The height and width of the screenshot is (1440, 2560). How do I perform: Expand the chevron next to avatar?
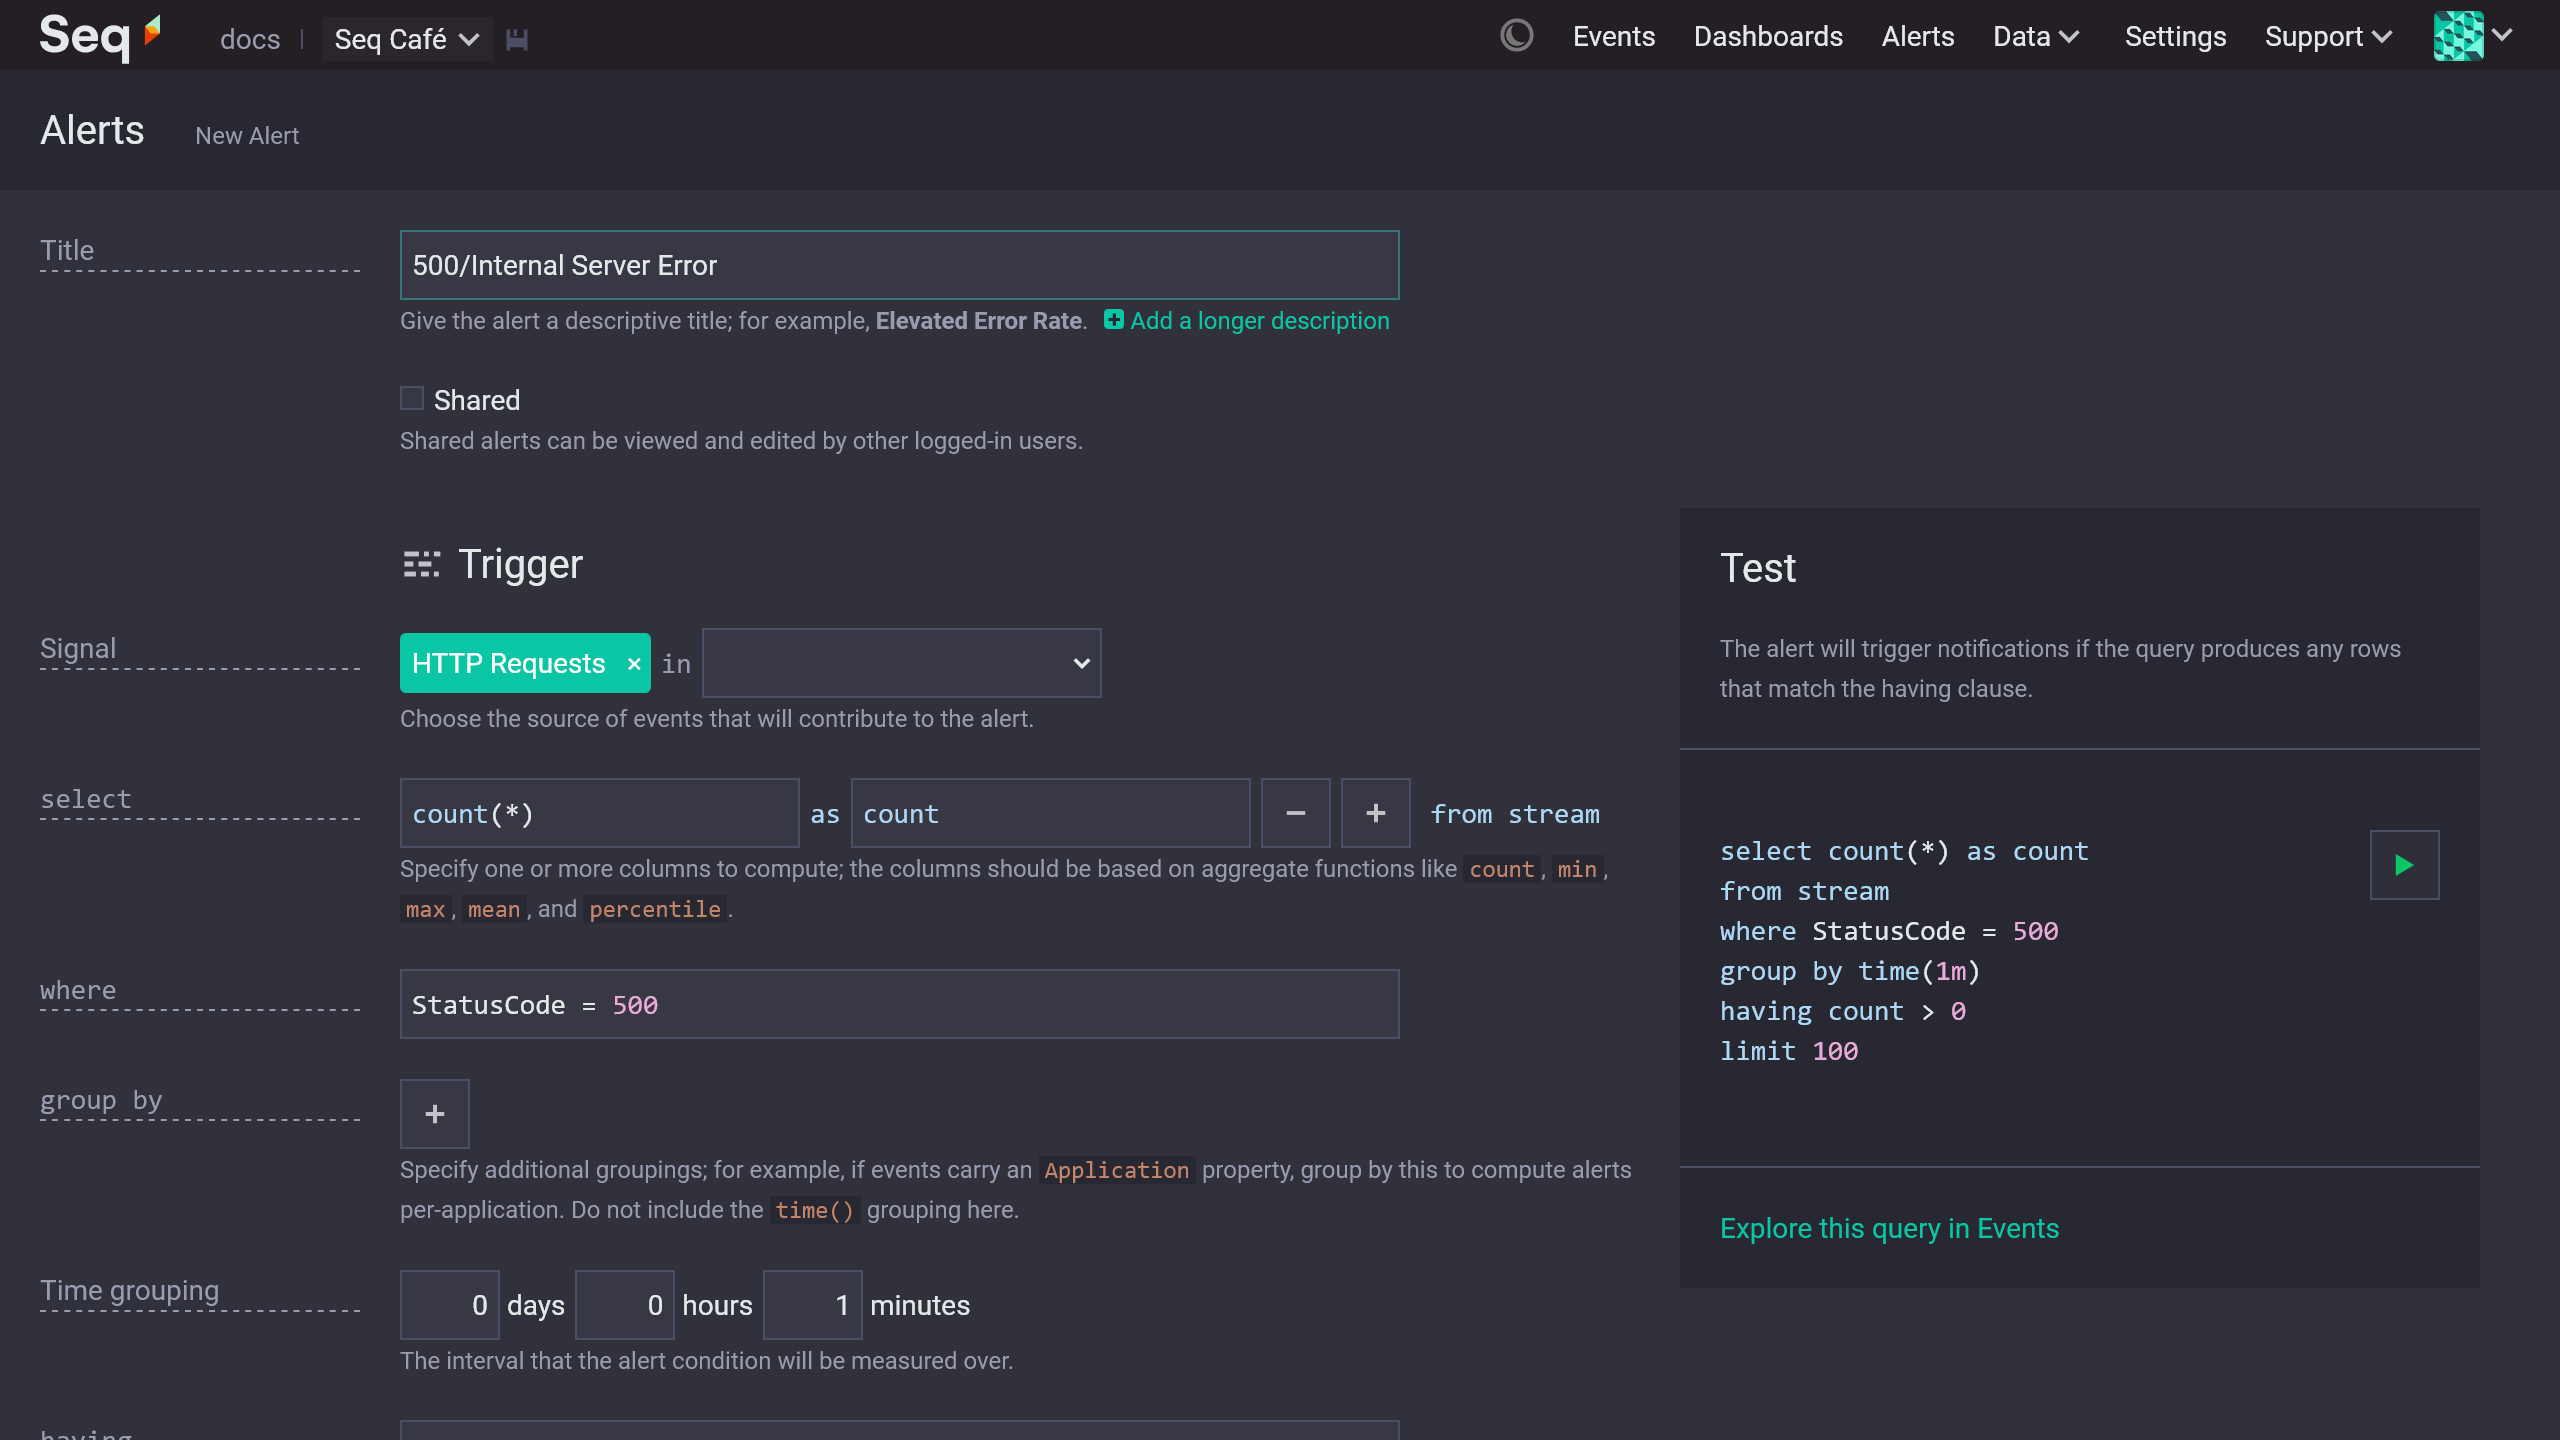(x=2502, y=36)
